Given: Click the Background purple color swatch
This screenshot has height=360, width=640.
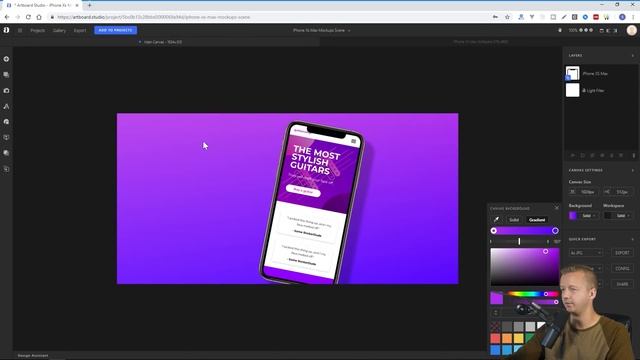Looking at the screenshot, I should [573, 216].
